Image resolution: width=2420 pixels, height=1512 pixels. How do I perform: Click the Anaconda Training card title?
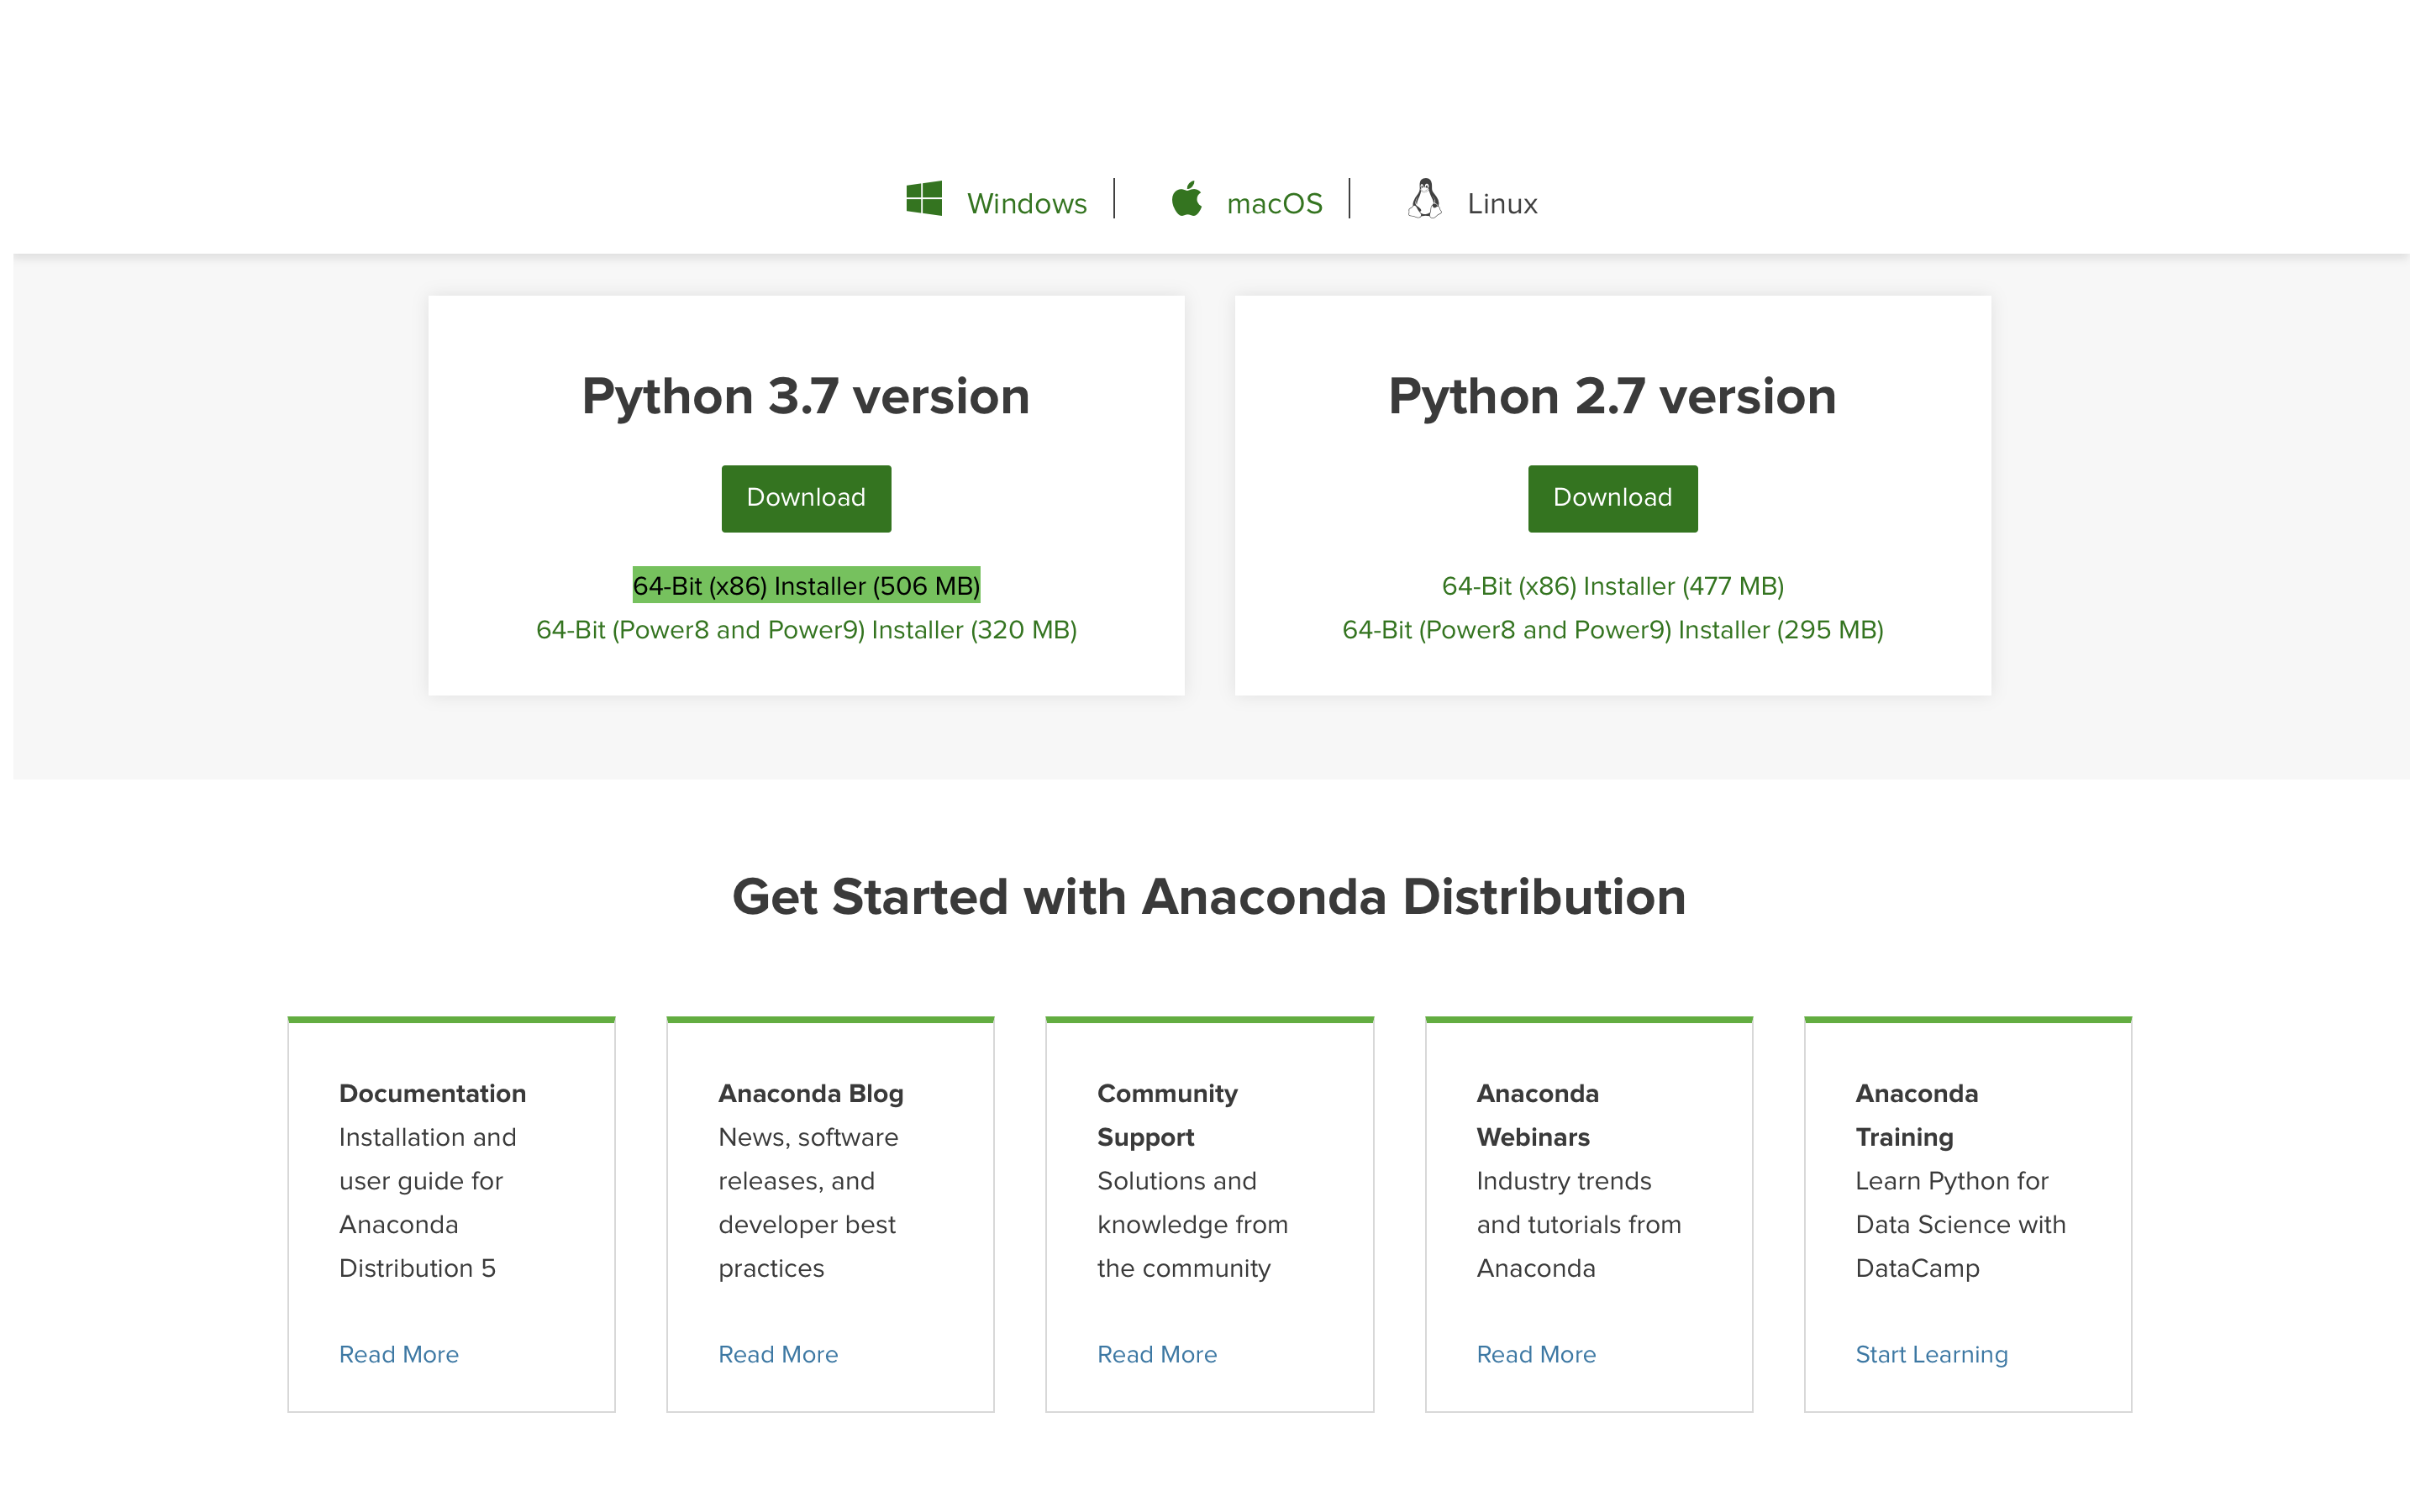(1916, 1115)
